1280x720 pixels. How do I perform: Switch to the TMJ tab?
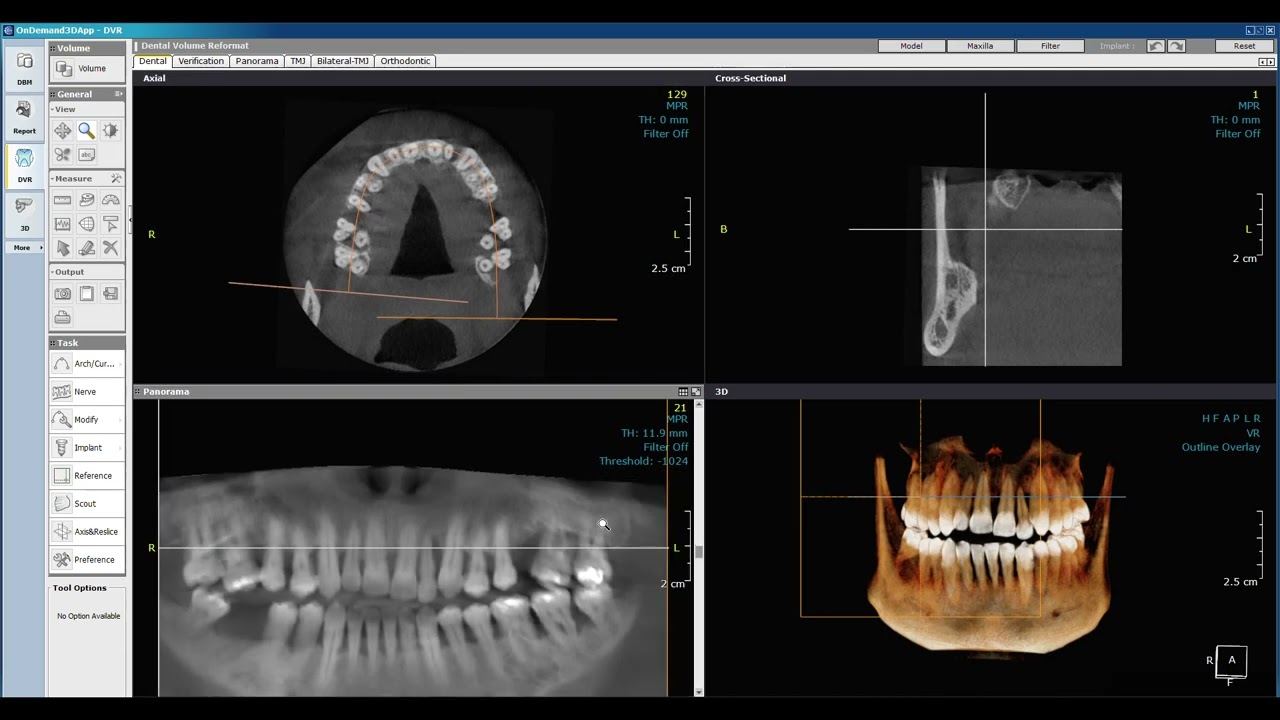pos(298,61)
